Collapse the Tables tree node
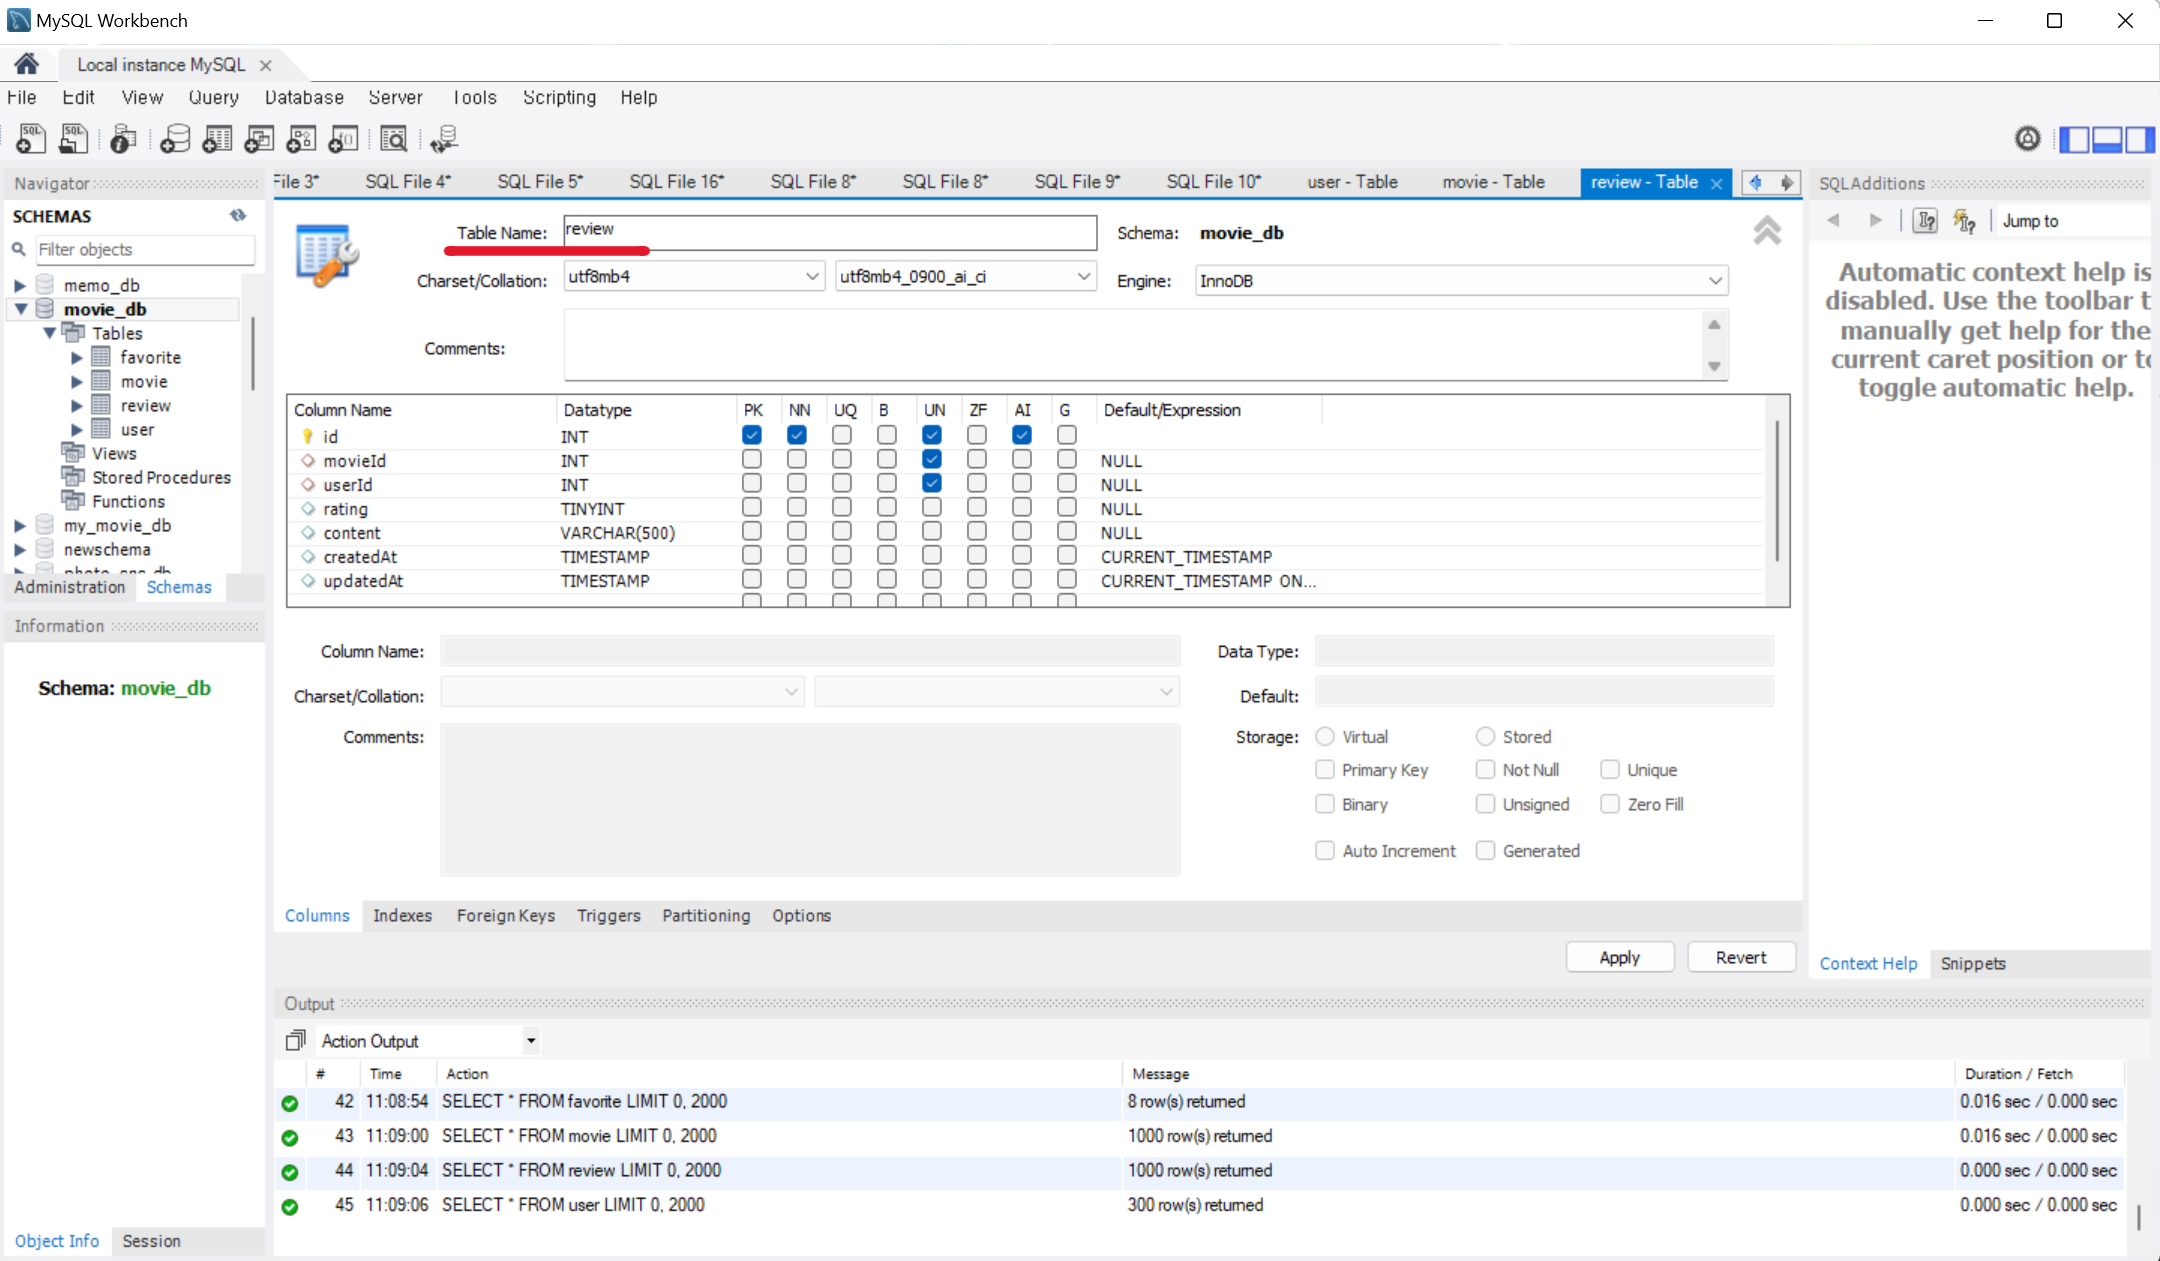The width and height of the screenshot is (2160, 1261). point(49,333)
